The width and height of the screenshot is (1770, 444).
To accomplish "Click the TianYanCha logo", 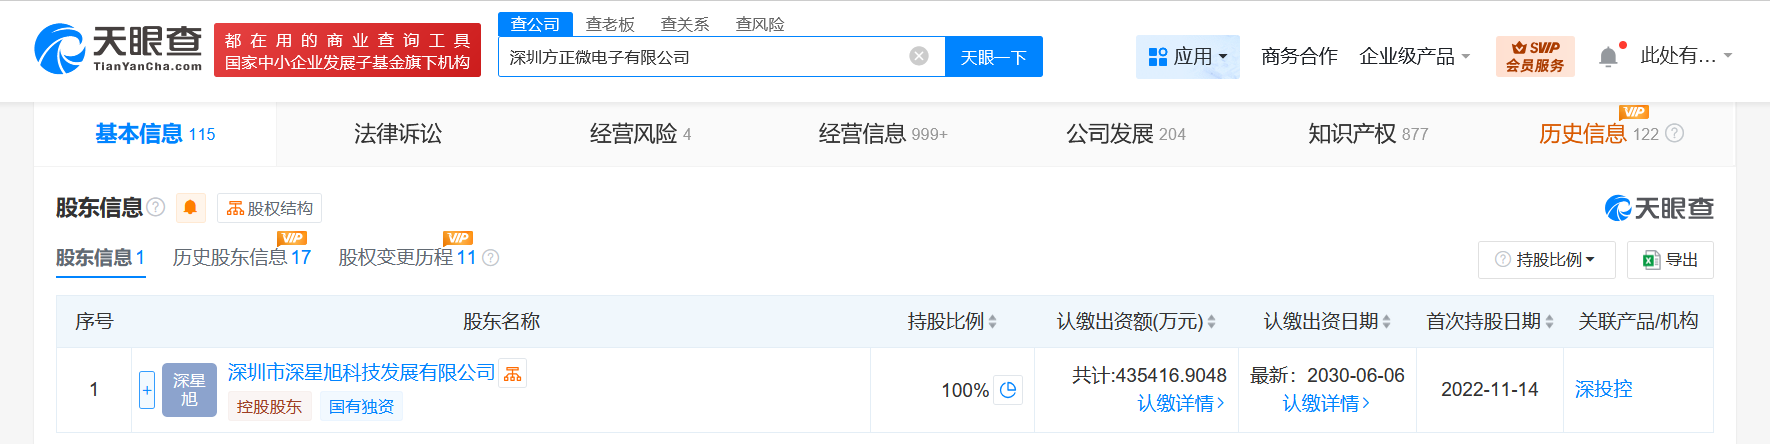I will pyautogui.click(x=118, y=50).
